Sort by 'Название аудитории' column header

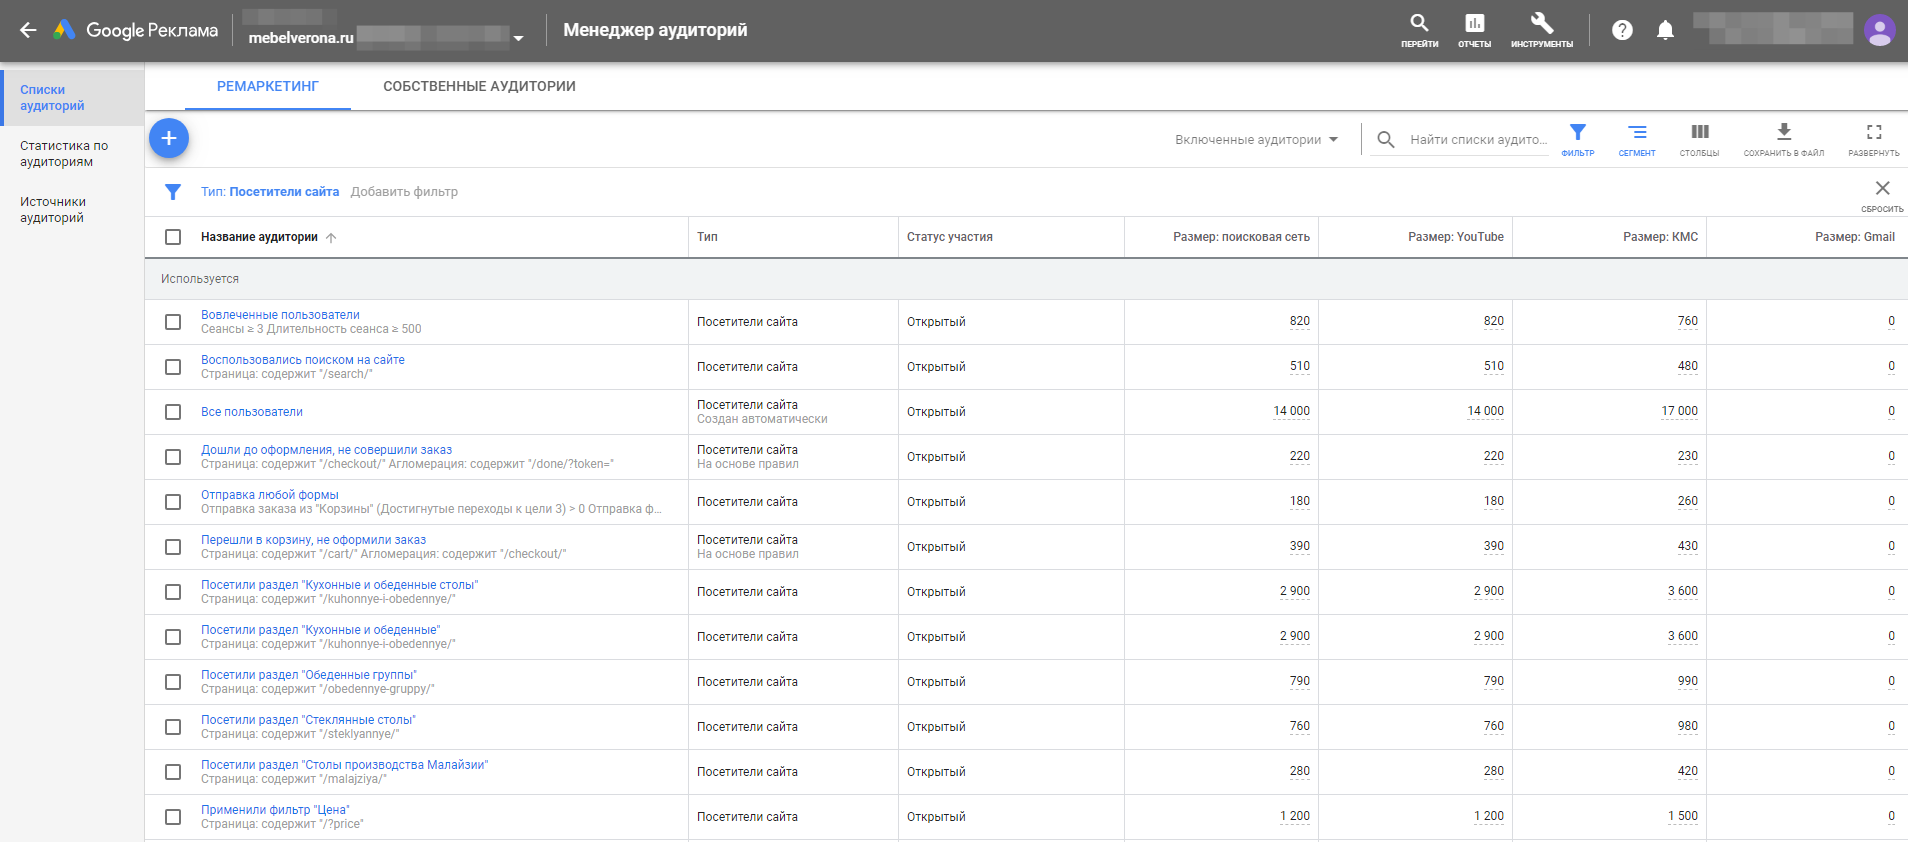259,237
